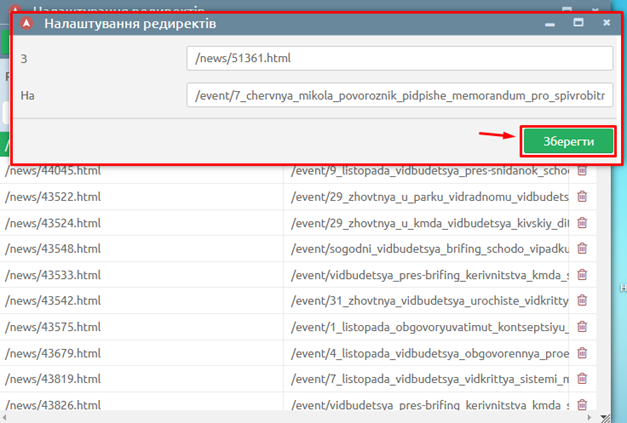Delete the redirect row for /news/44045.html
The width and height of the screenshot is (627, 423).
click(x=582, y=171)
